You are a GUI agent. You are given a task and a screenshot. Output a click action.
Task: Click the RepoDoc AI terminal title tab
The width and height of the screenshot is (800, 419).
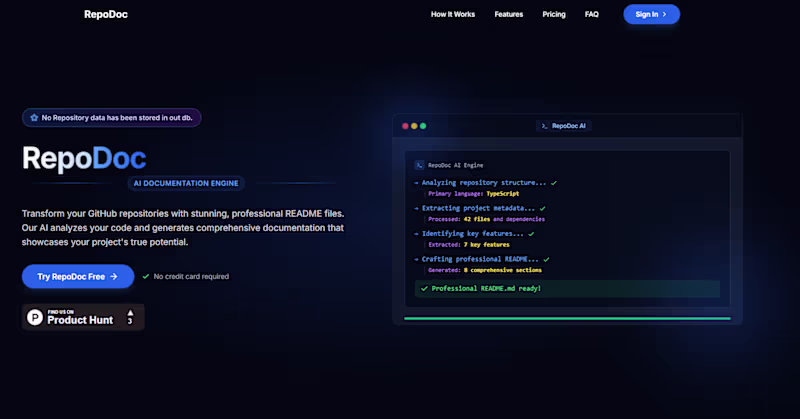(564, 126)
